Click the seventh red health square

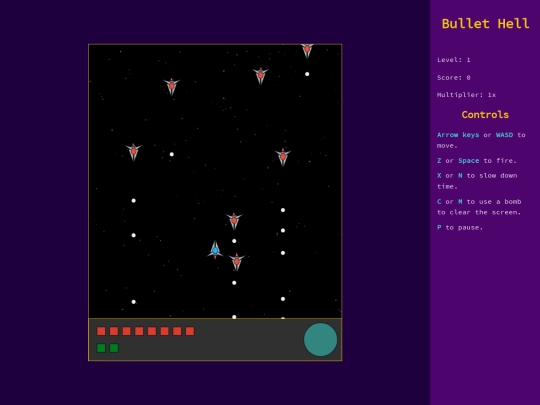177,331
